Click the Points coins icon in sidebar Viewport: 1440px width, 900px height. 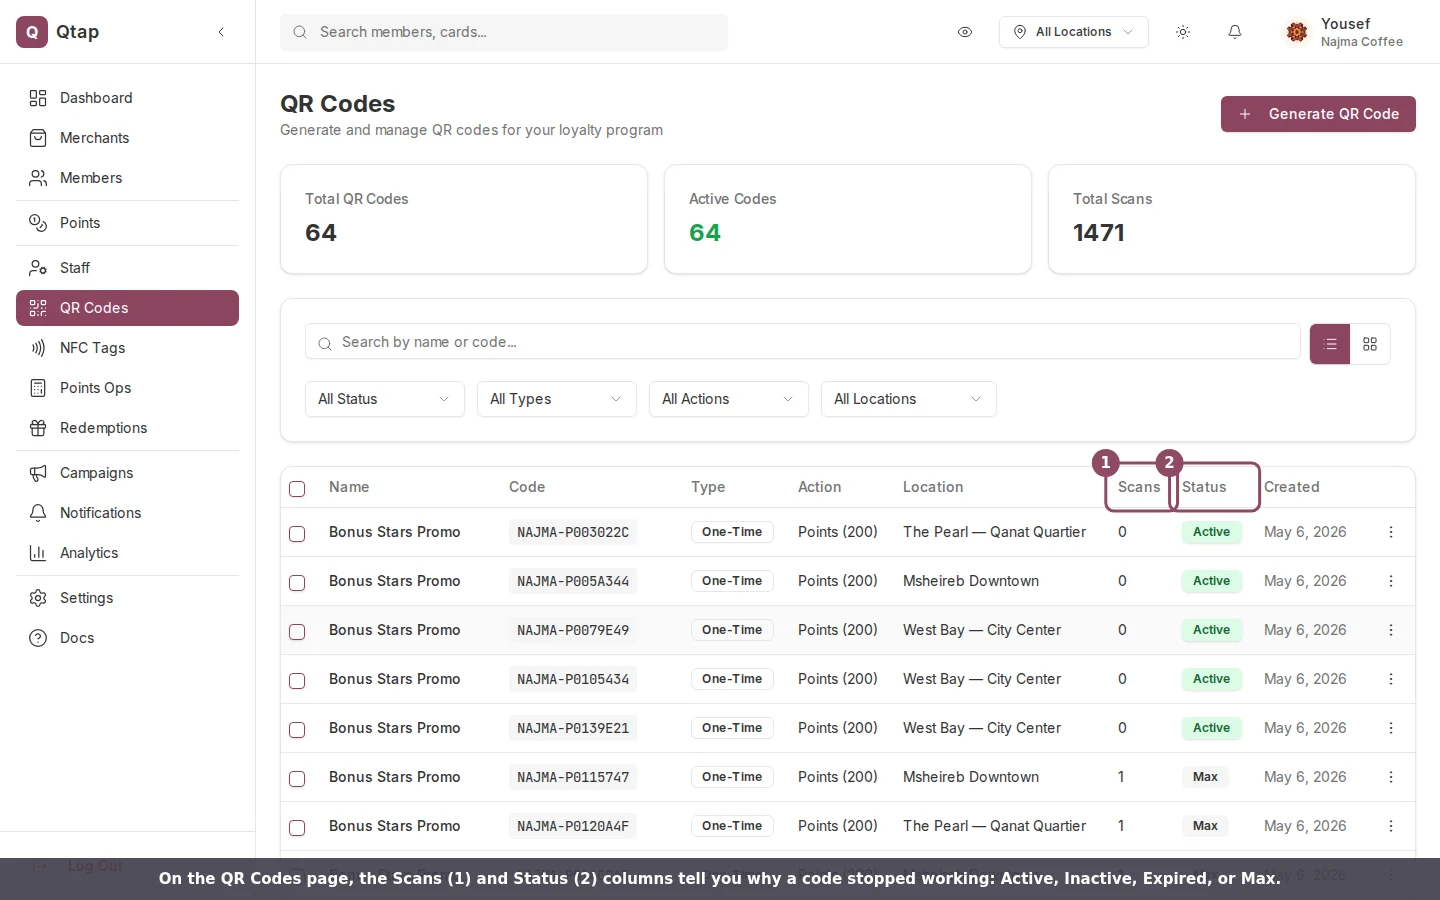pos(38,223)
